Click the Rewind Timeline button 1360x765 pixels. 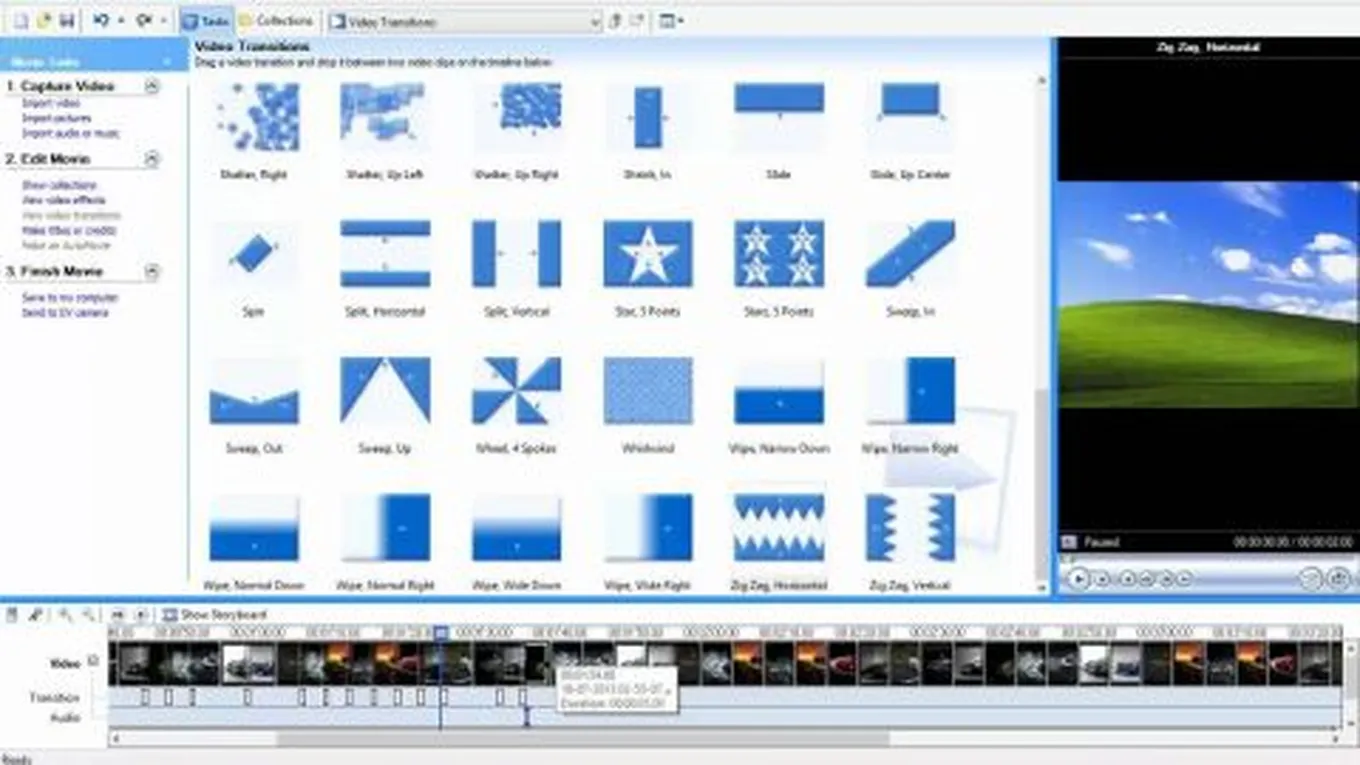pos(117,615)
